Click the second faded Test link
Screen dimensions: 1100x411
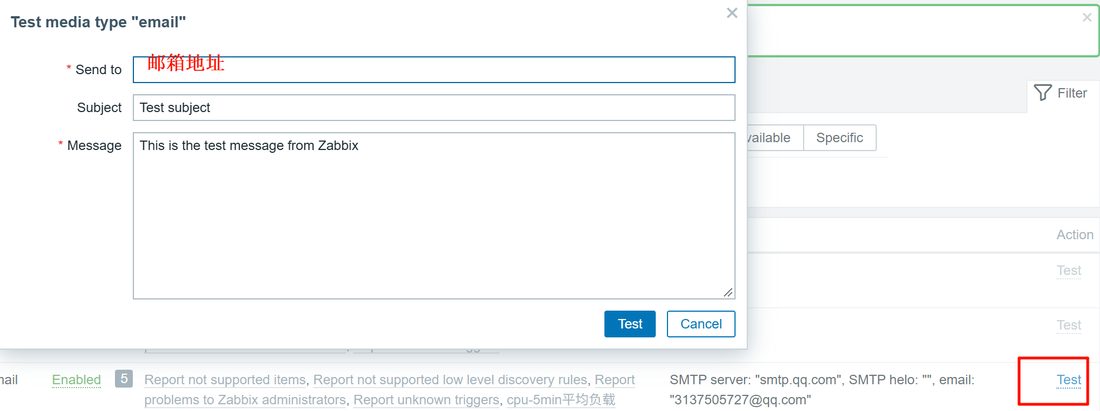(1068, 325)
